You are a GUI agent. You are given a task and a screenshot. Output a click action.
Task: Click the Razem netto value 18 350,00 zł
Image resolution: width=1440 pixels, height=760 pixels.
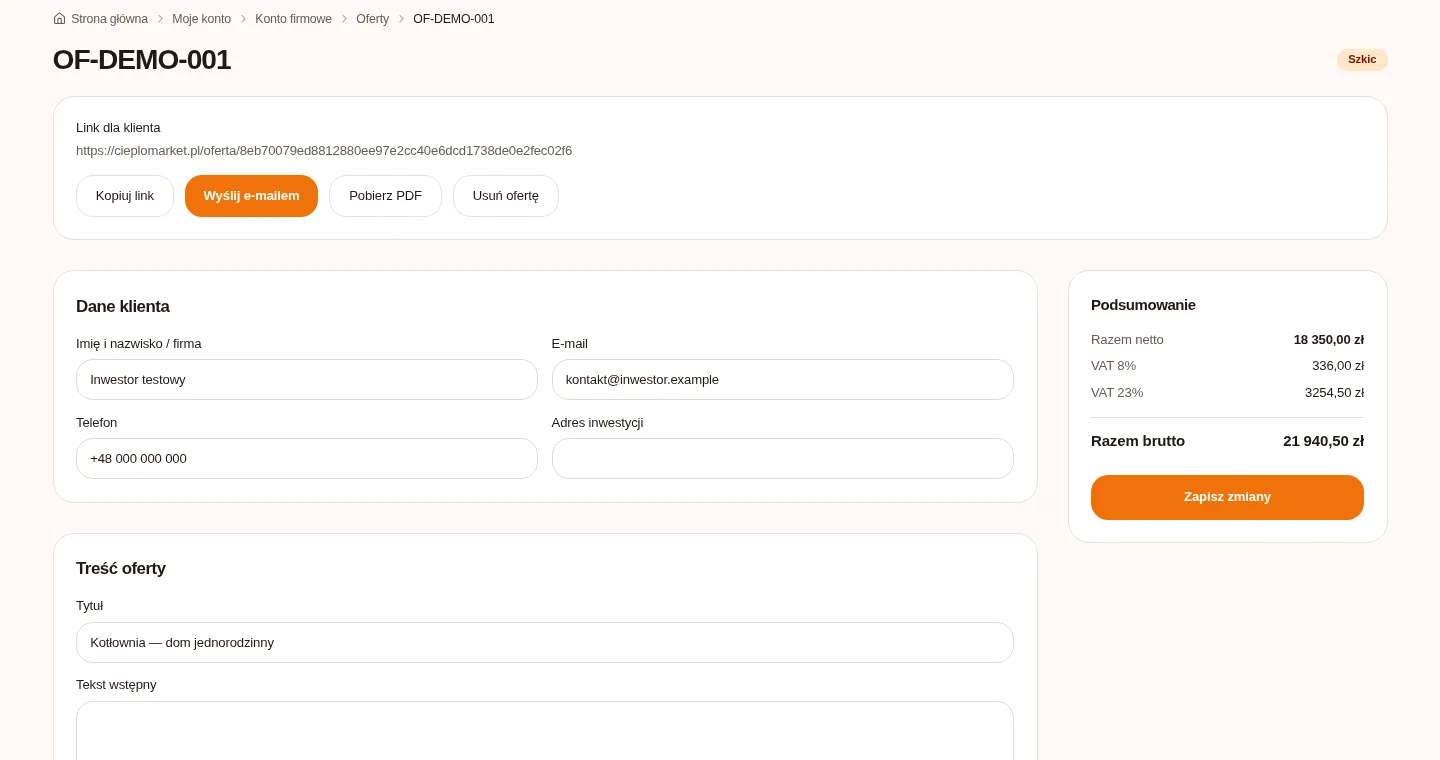[1328, 340]
